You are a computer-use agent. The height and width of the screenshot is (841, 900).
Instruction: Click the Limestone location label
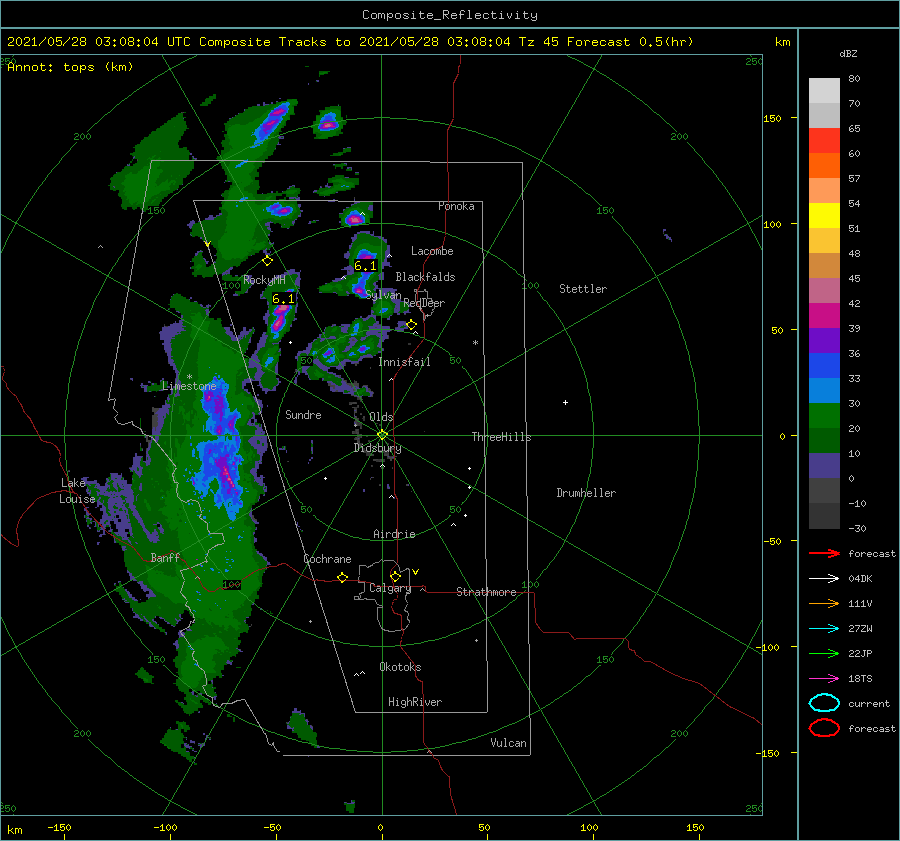click(x=189, y=386)
